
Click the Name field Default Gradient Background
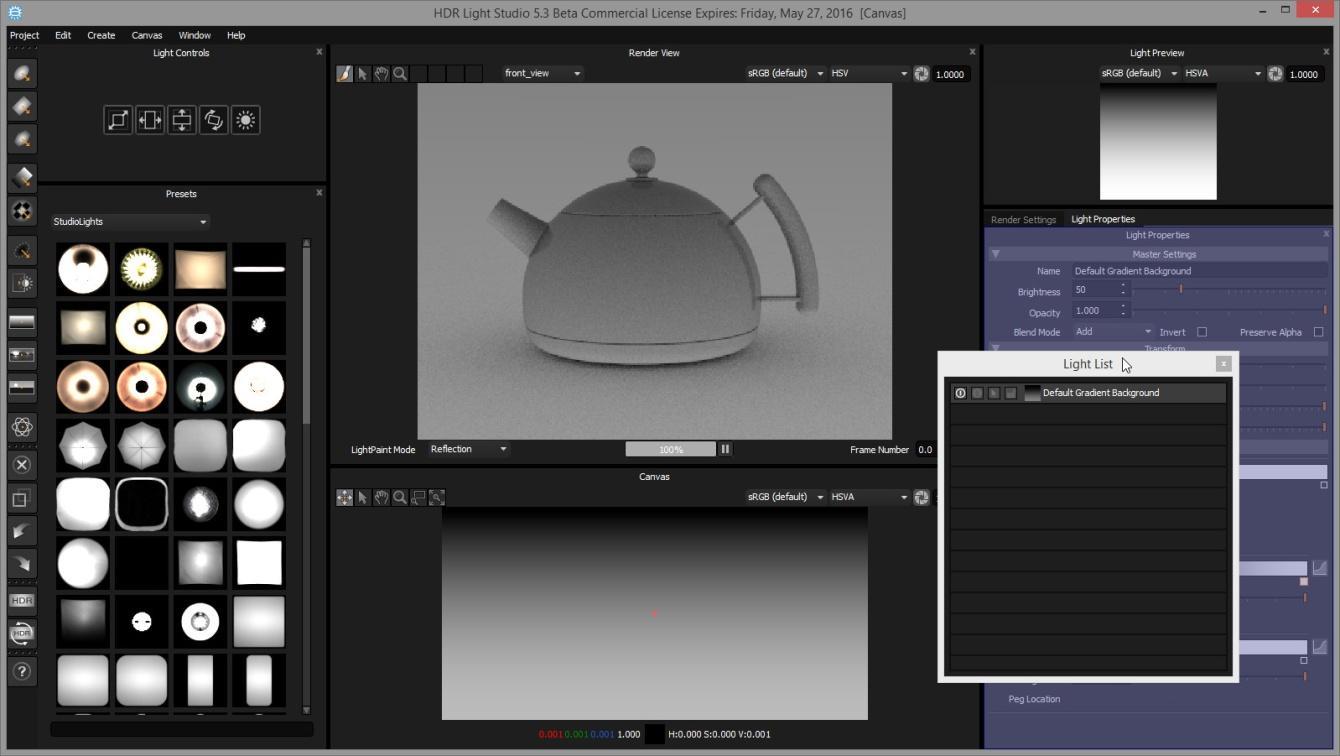(x=1199, y=271)
